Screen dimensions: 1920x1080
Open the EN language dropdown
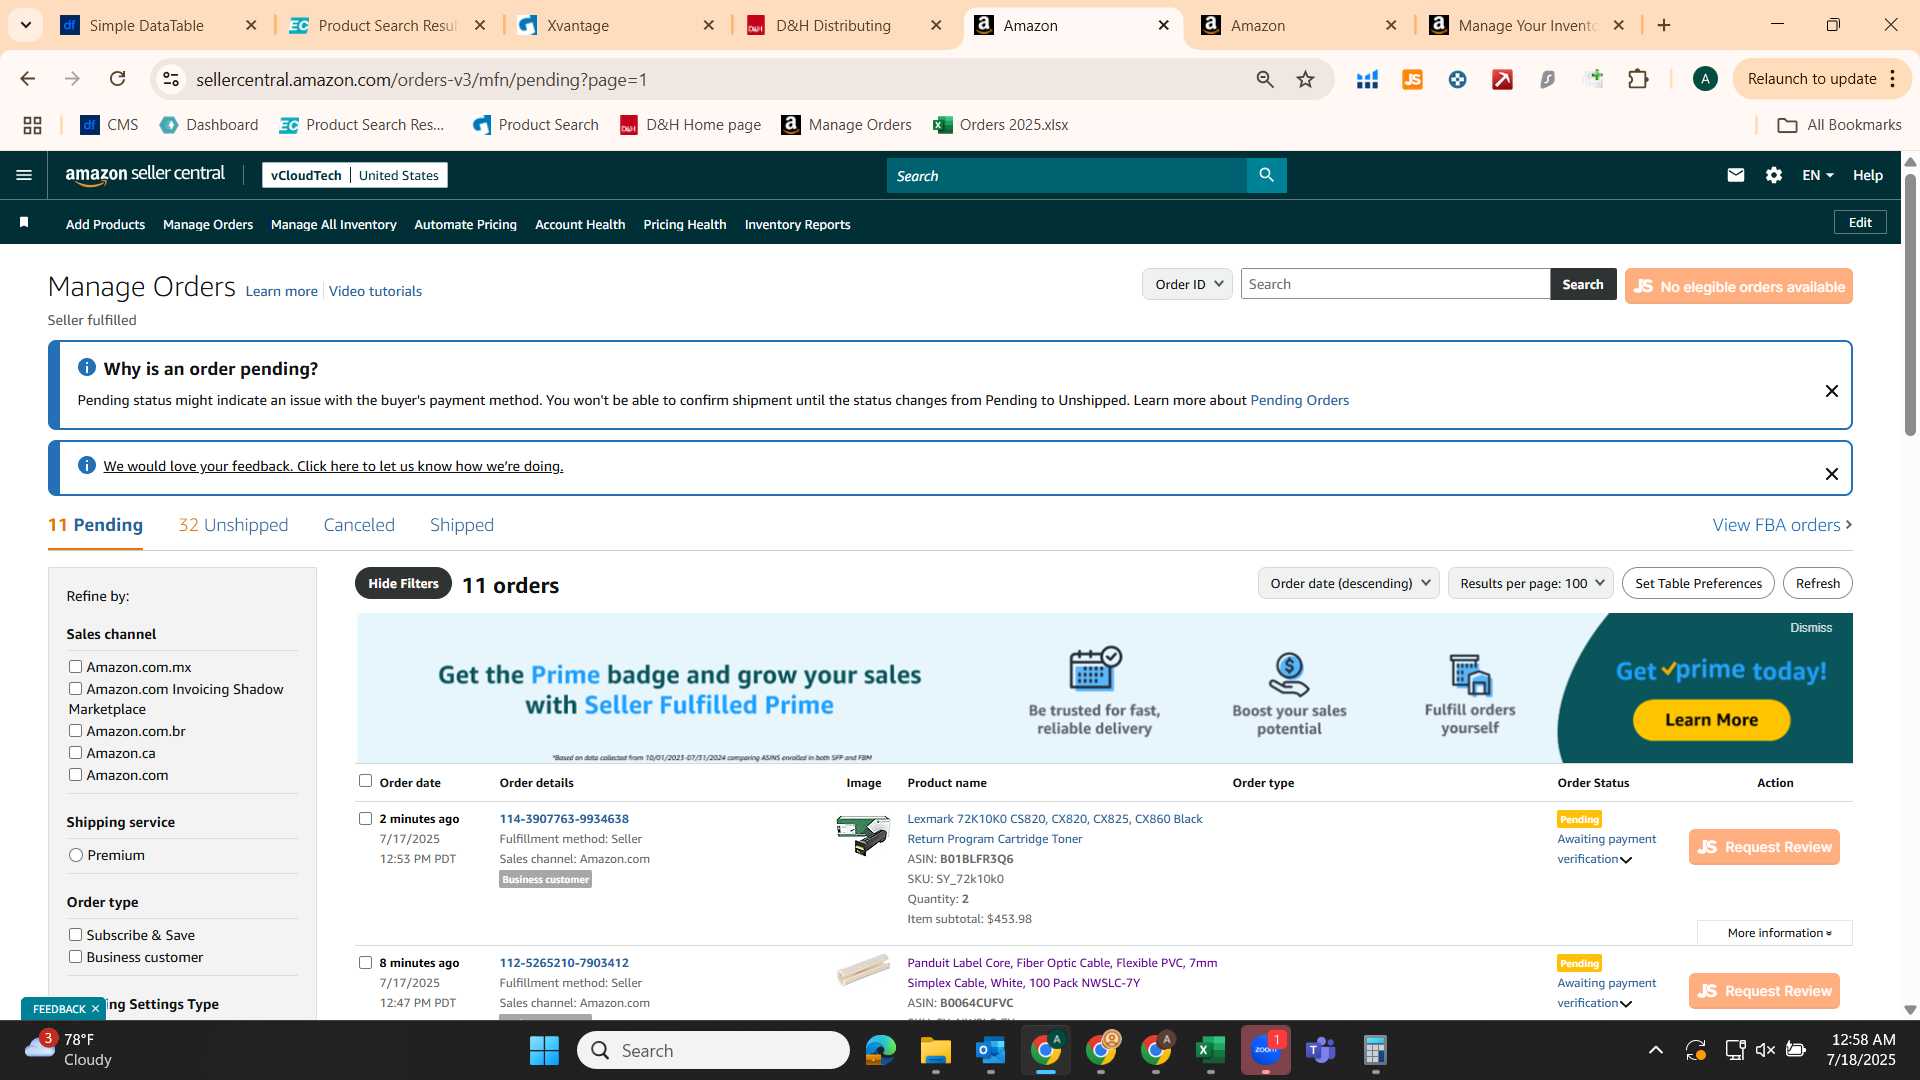click(x=1818, y=175)
